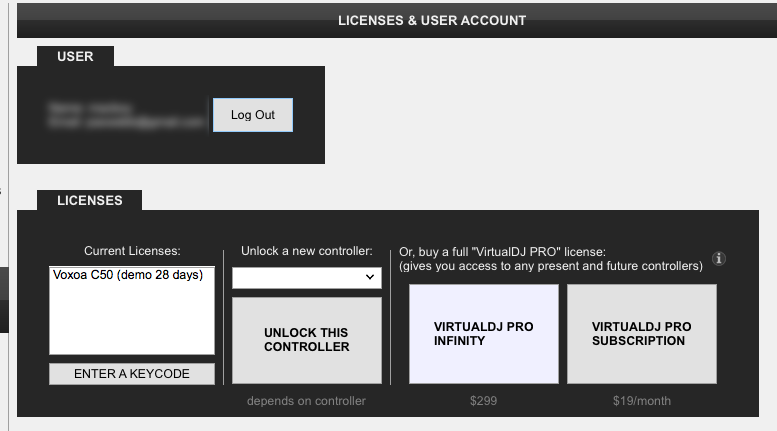Click ENTER A KEYCODE button
The width and height of the screenshot is (777, 431).
(x=132, y=374)
